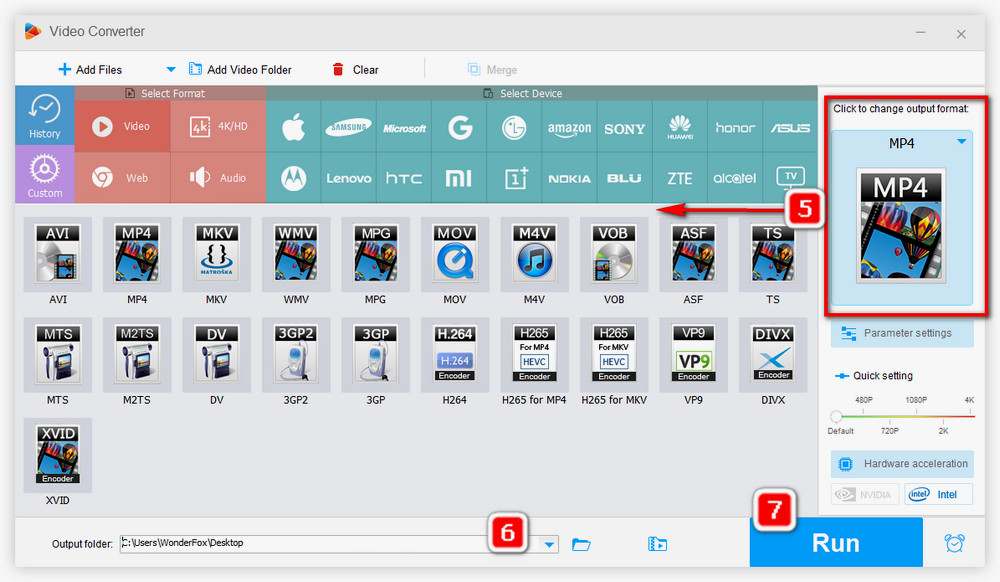1000x582 pixels.
Task: Expand the MP4 output format dropdown
Action: pos(962,143)
